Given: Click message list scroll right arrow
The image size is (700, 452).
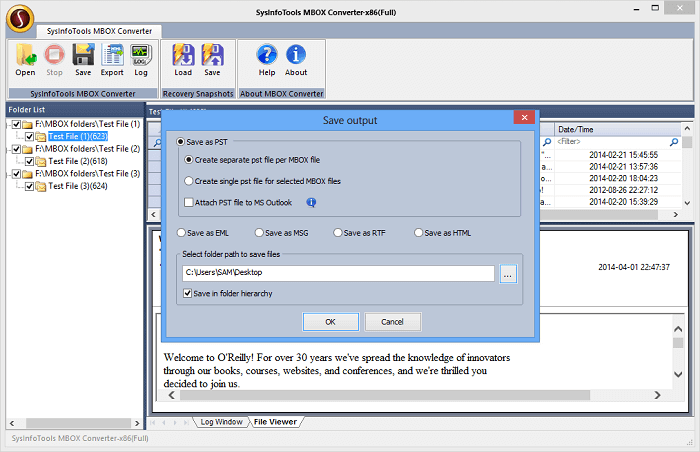Looking at the screenshot, I should tap(675, 215).
